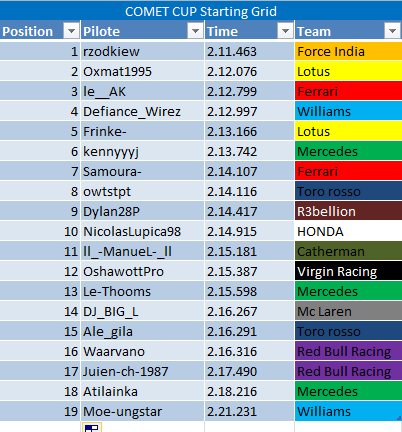402x432 pixels.
Task: Click the white HONDA team cell
Action: click(348, 231)
